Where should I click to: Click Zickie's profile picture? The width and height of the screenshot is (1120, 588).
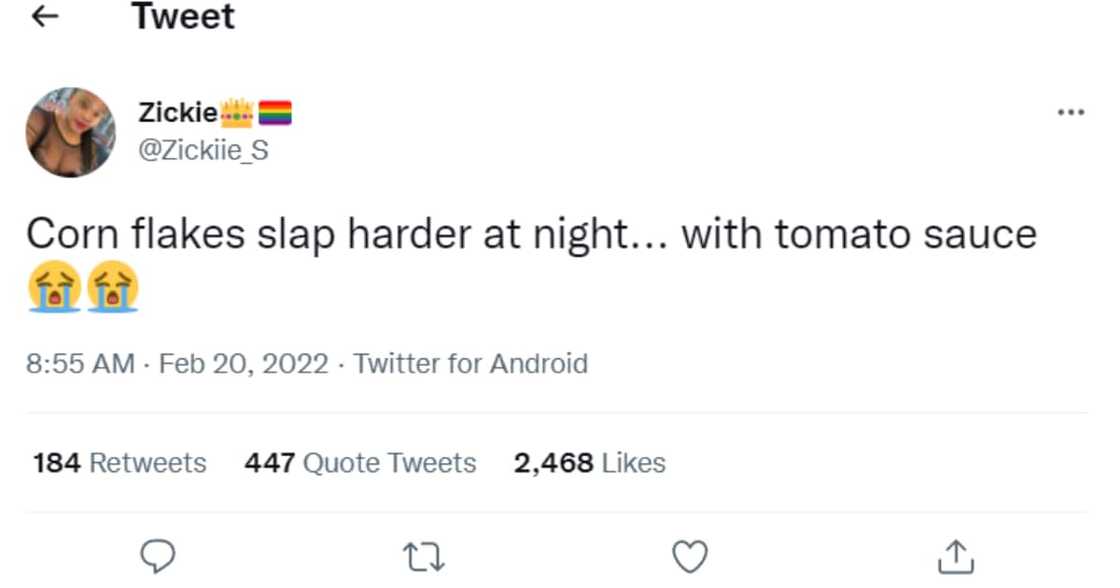click(70, 132)
